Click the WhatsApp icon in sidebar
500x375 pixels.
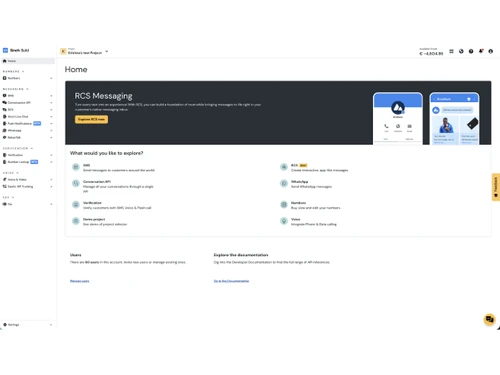tap(5, 130)
